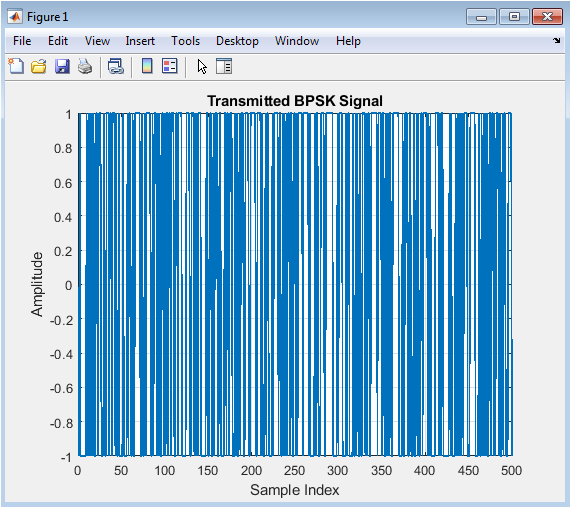Open the Property Inspector panel icon

pos(224,67)
